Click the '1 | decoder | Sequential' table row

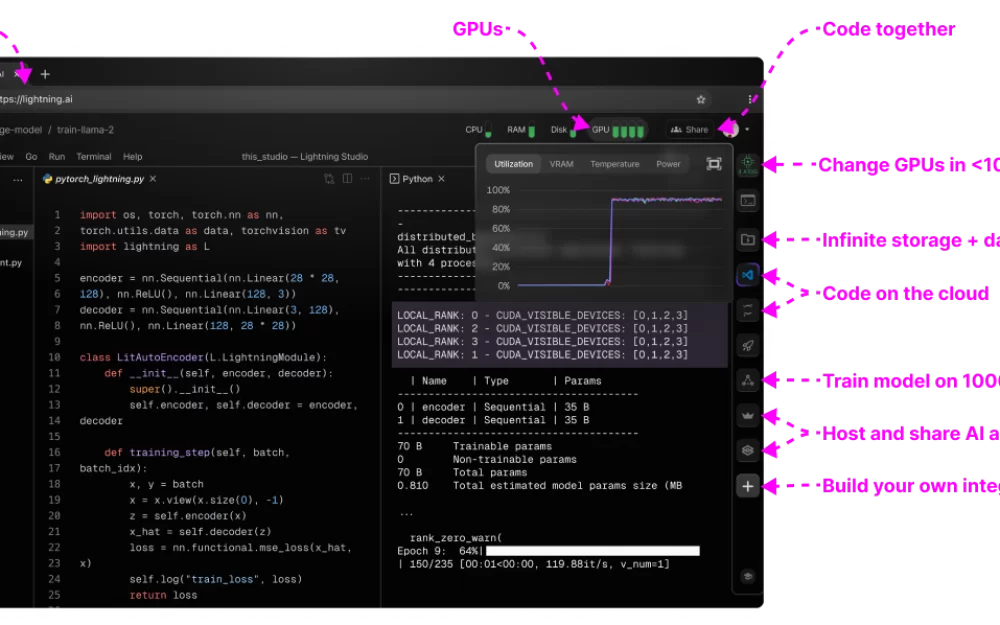493,421
